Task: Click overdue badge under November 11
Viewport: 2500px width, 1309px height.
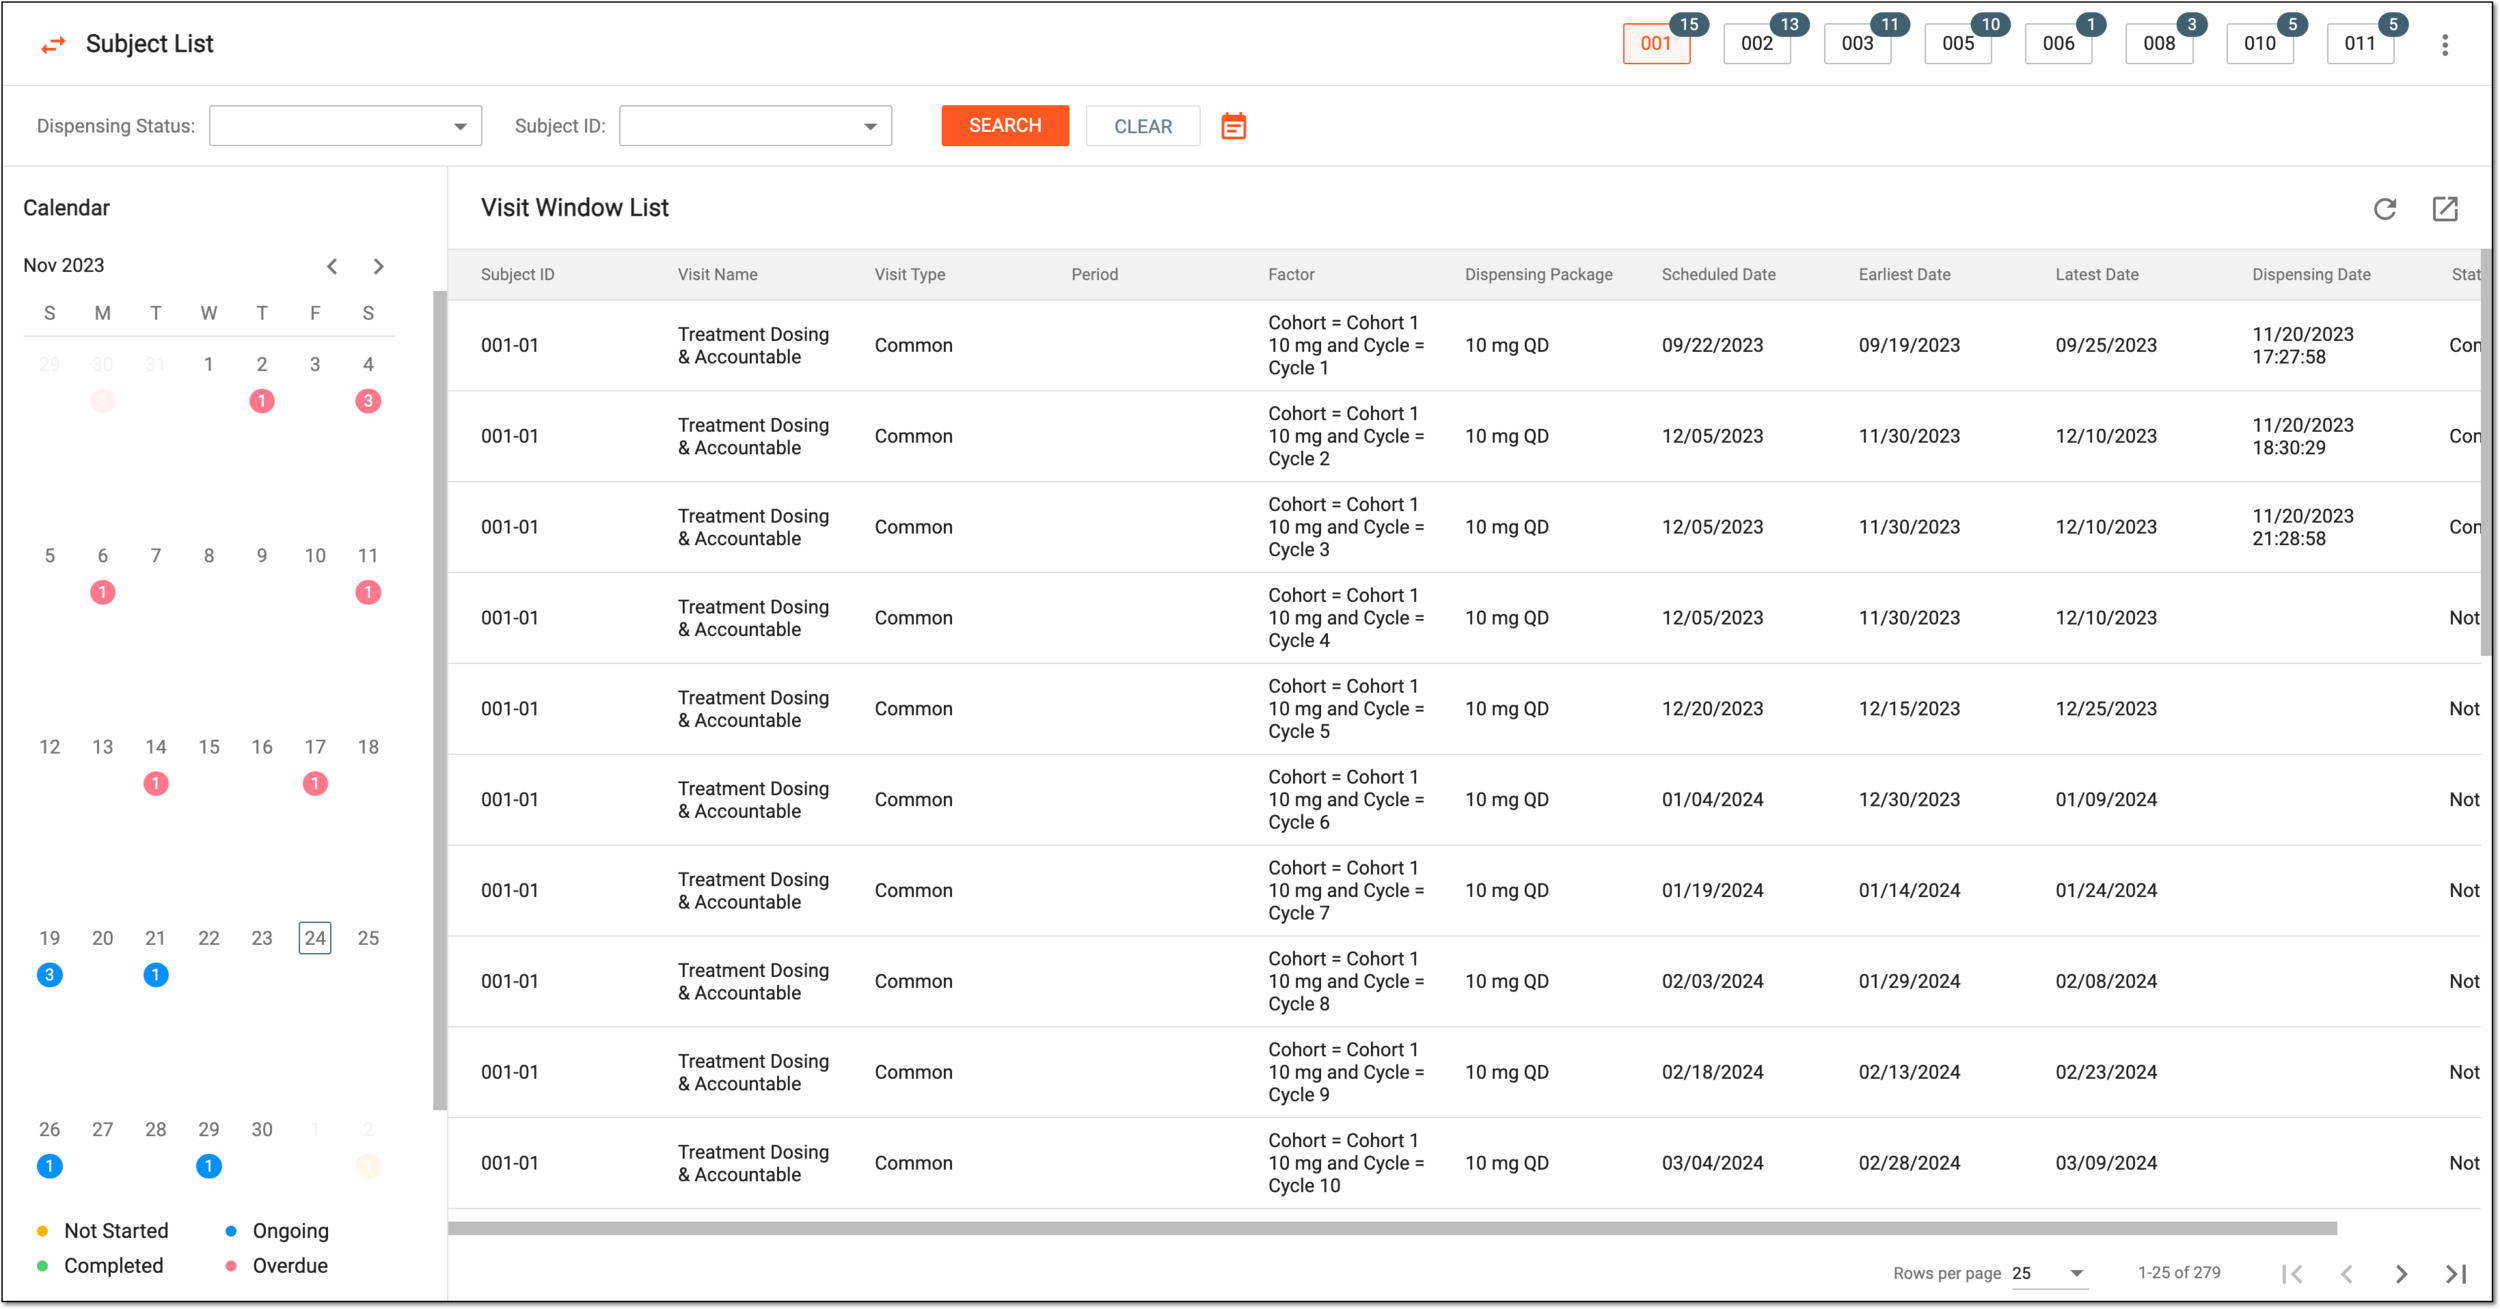Action: click(368, 592)
